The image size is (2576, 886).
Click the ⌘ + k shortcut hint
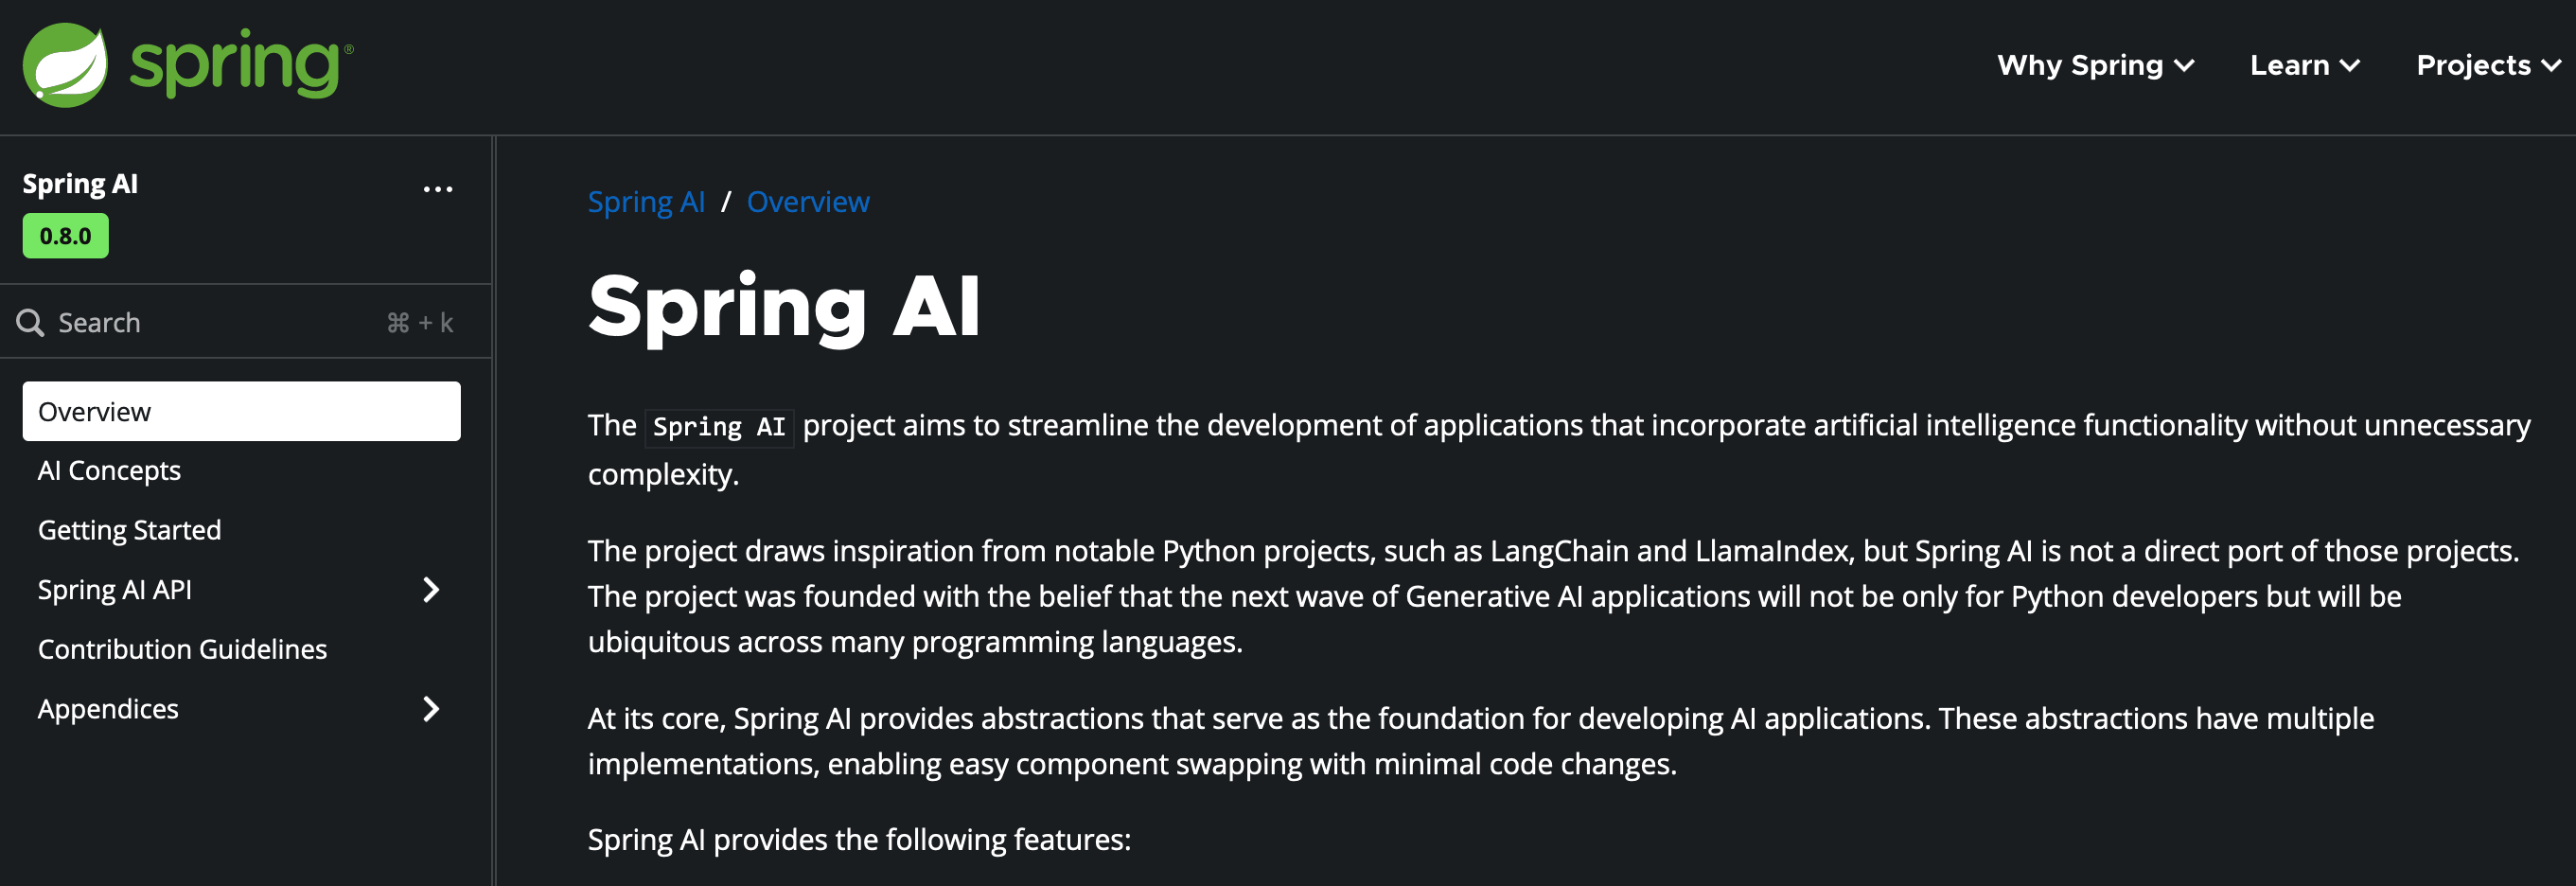pos(420,323)
